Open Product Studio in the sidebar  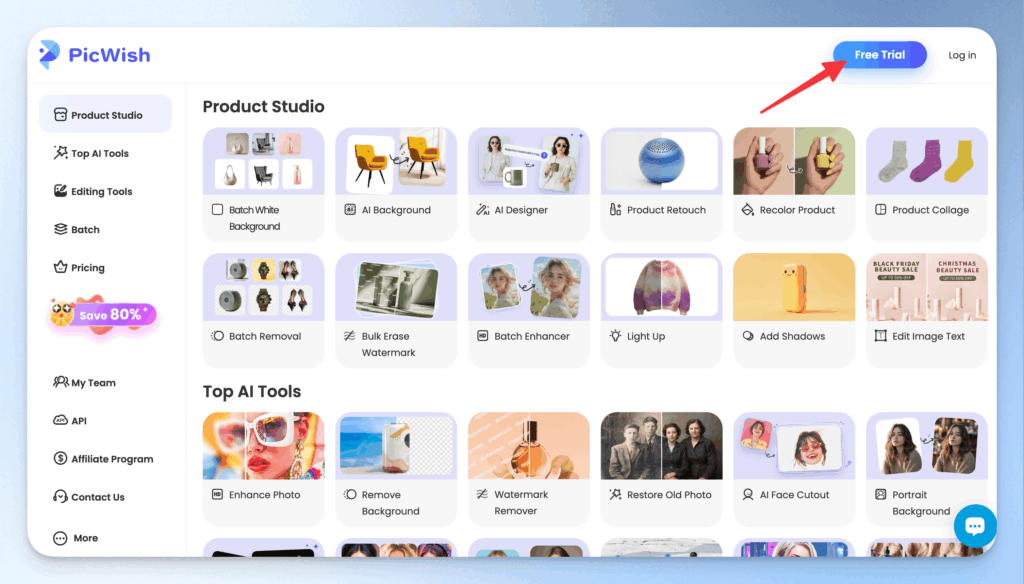[x=105, y=115]
